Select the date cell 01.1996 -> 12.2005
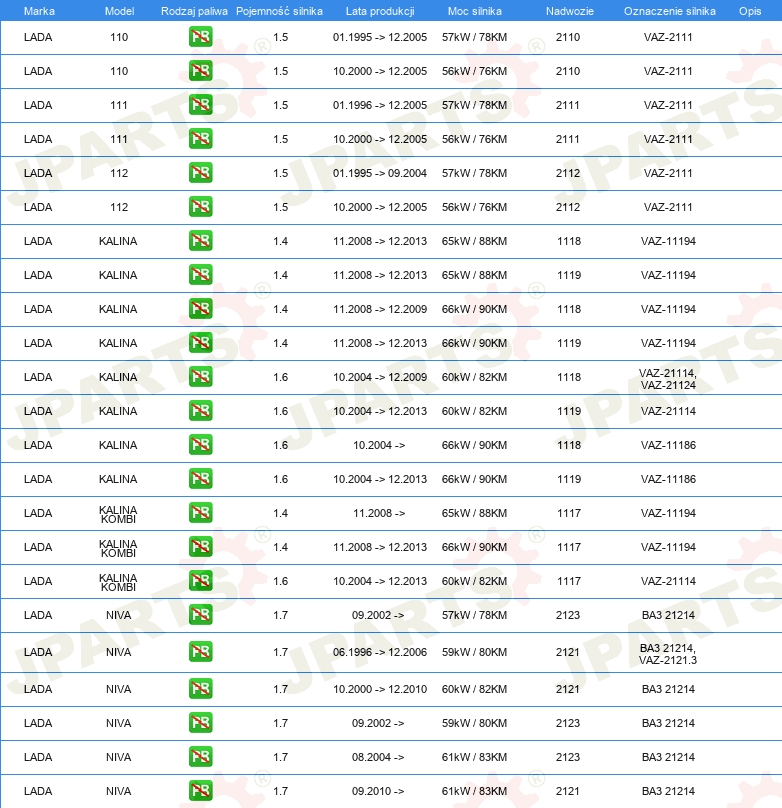This screenshot has height=808, width=782. (x=380, y=105)
